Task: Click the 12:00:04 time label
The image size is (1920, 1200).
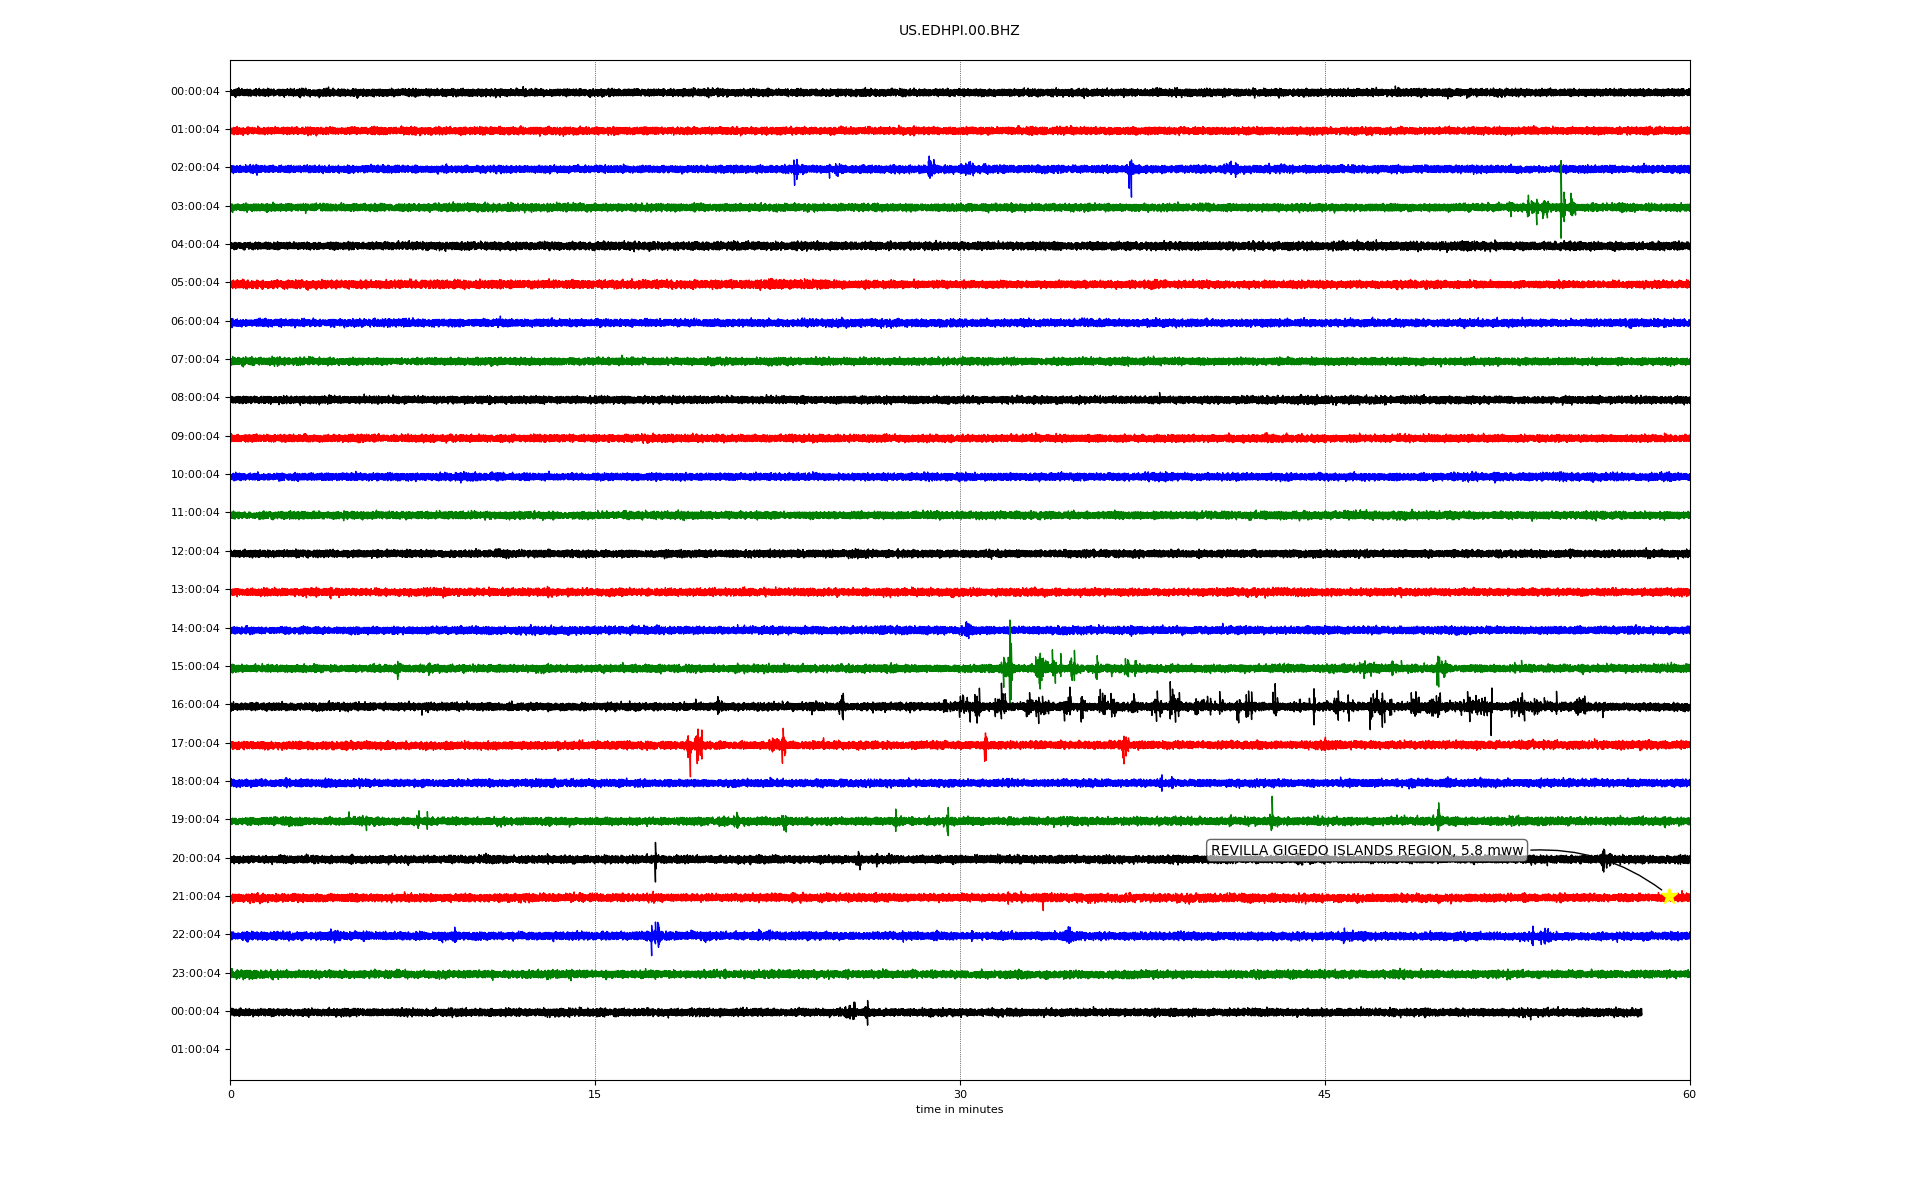Action: (195, 552)
